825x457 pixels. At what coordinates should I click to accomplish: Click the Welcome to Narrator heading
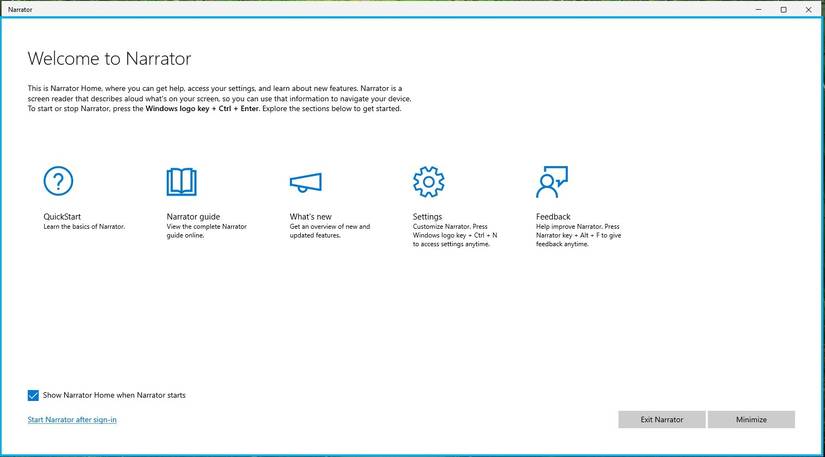point(109,58)
